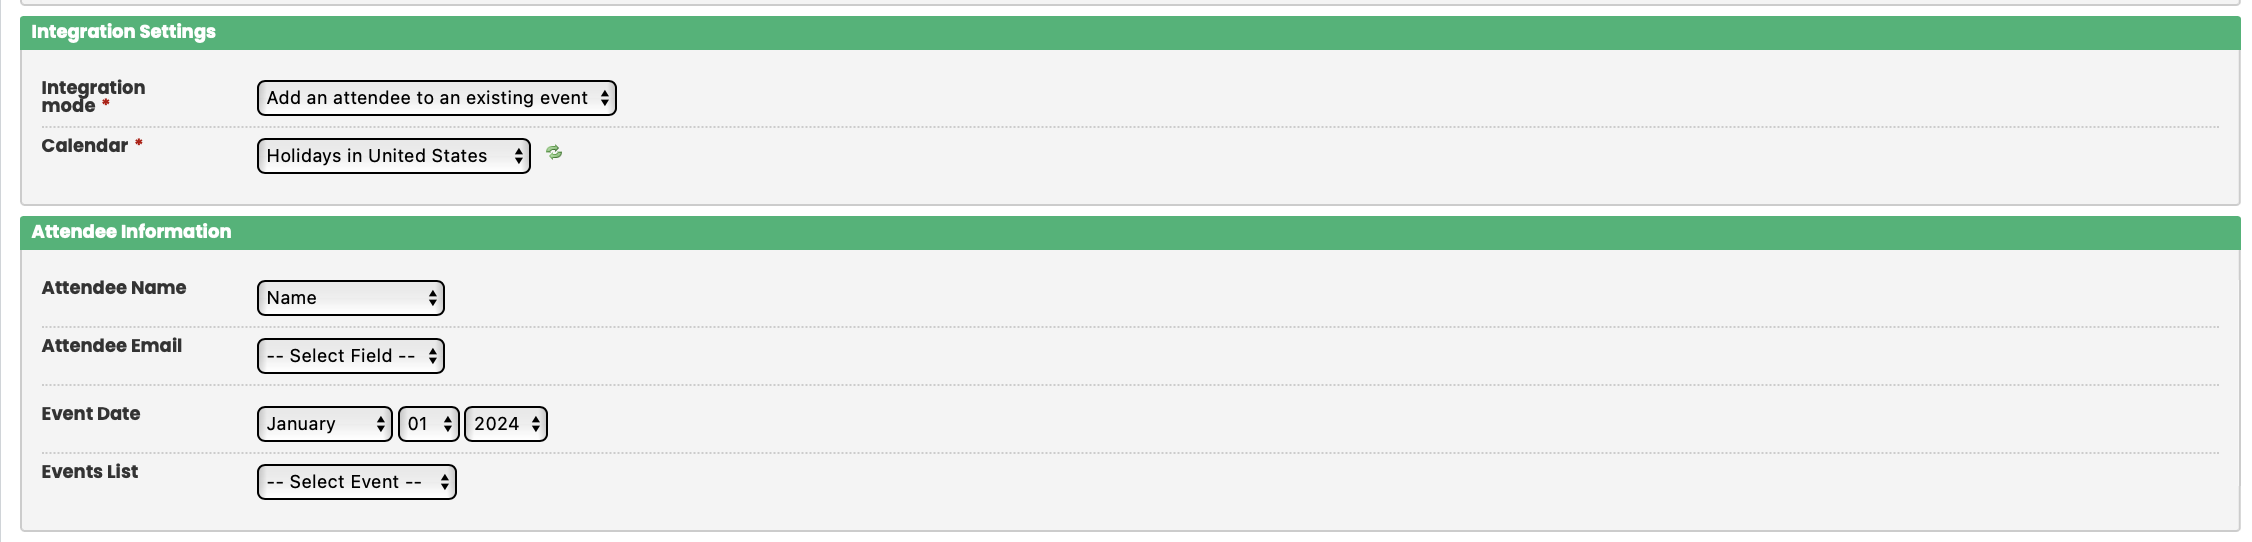Click the Attendee Email label
This screenshot has width=2252, height=542.
111,346
